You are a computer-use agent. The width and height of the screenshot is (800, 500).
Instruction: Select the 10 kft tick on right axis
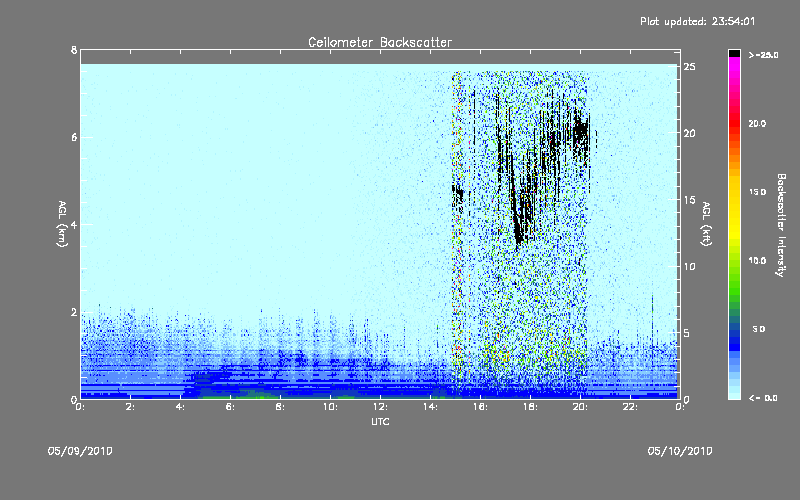coord(689,266)
